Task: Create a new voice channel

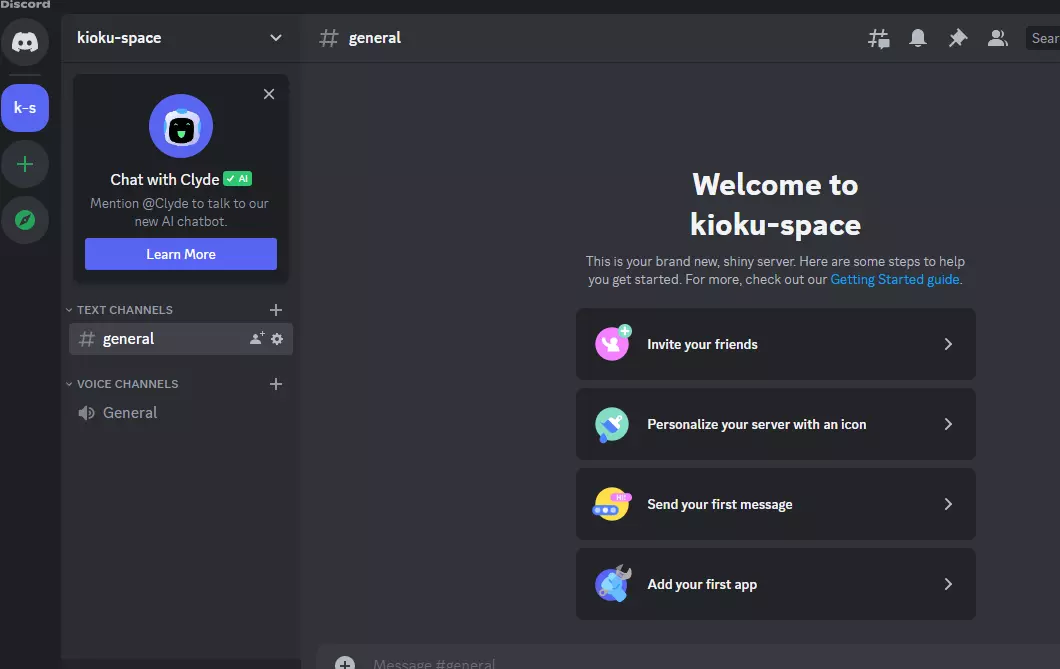Action: pyautogui.click(x=276, y=384)
